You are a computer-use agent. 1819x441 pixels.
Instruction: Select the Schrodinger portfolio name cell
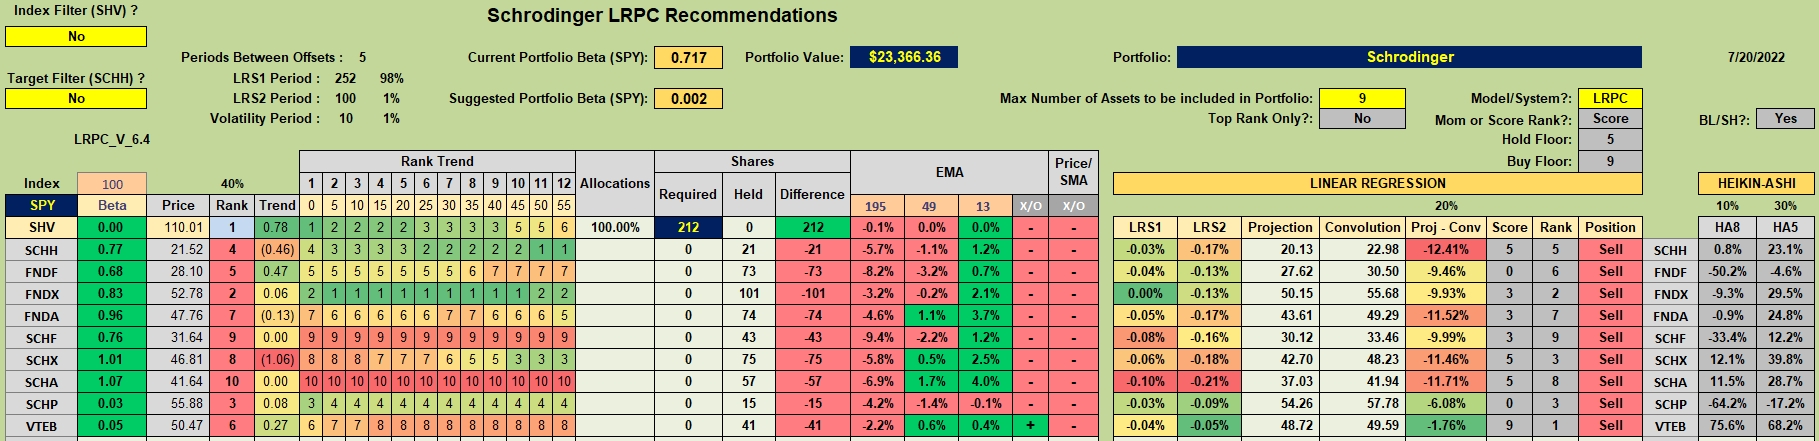(1409, 57)
